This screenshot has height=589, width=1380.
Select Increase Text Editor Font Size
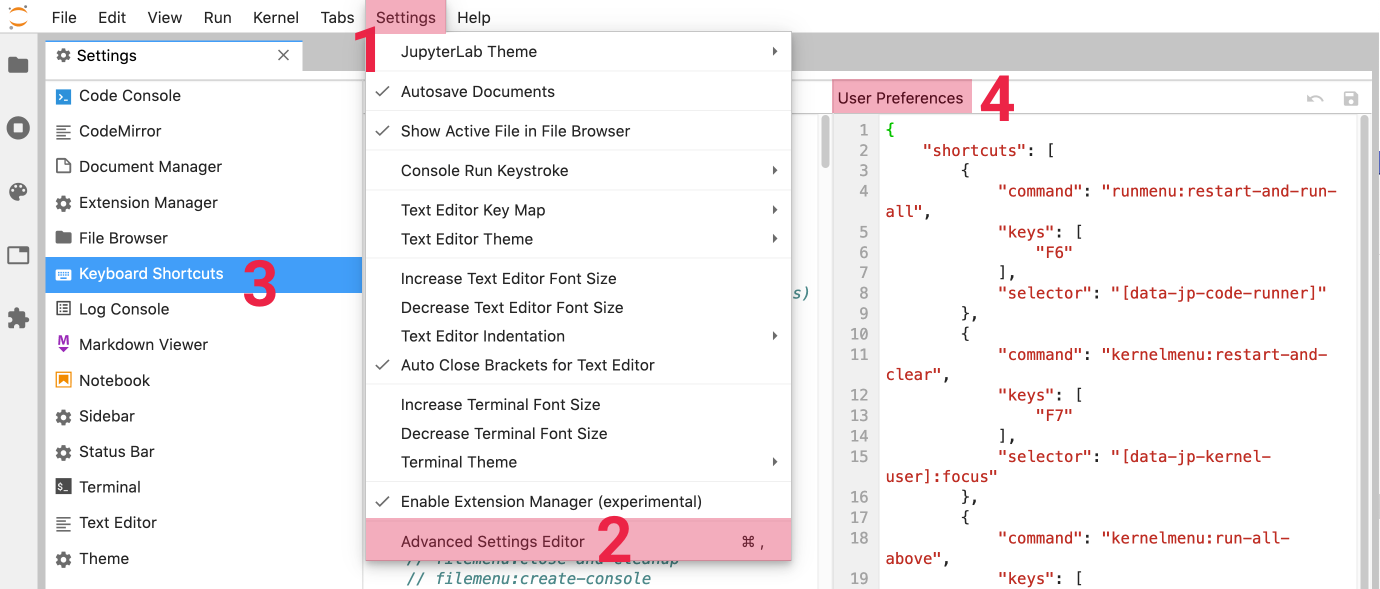(508, 278)
